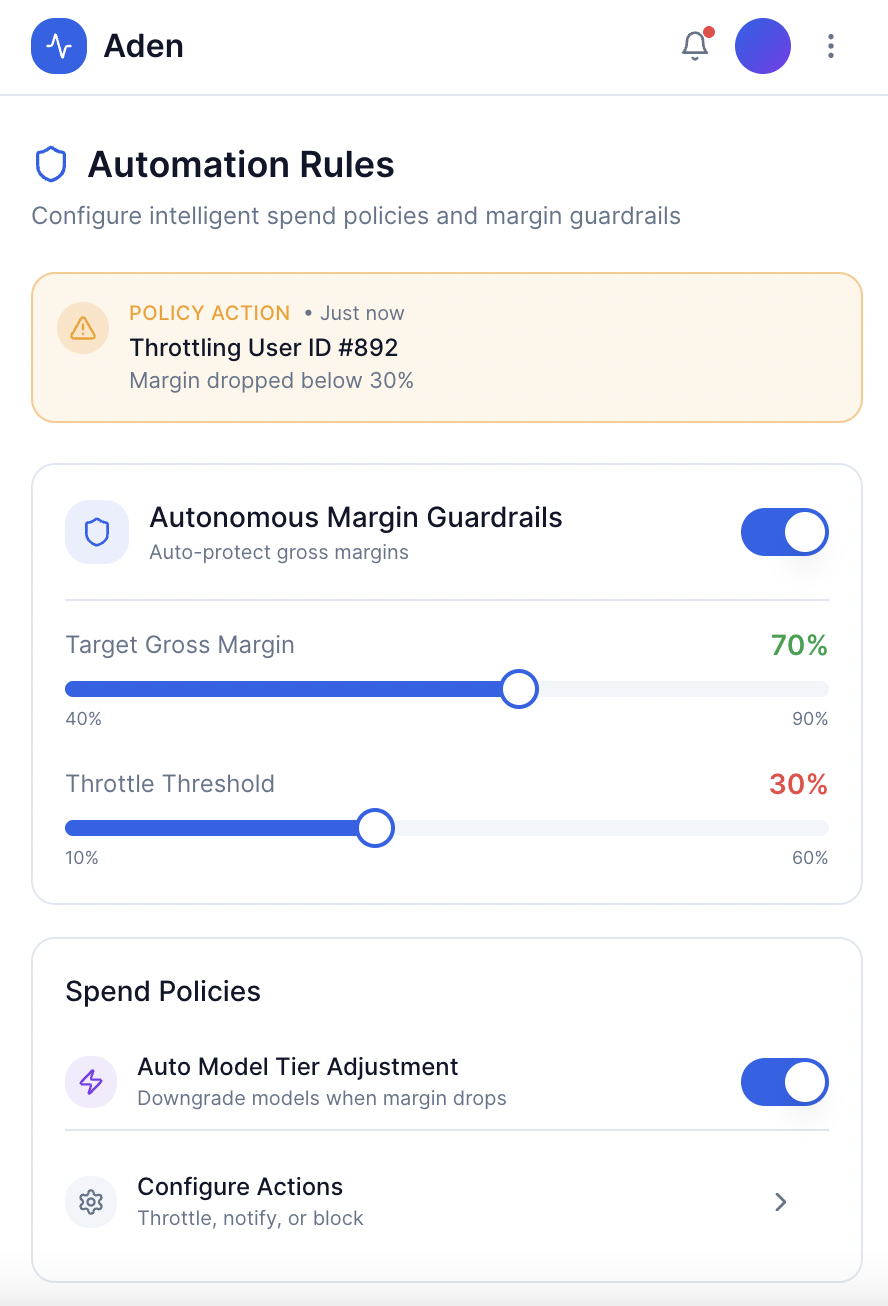Image resolution: width=888 pixels, height=1306 pixels.
Task: Click the lightning bolt Auto Model Tier icon
Action: (91, 1082)
